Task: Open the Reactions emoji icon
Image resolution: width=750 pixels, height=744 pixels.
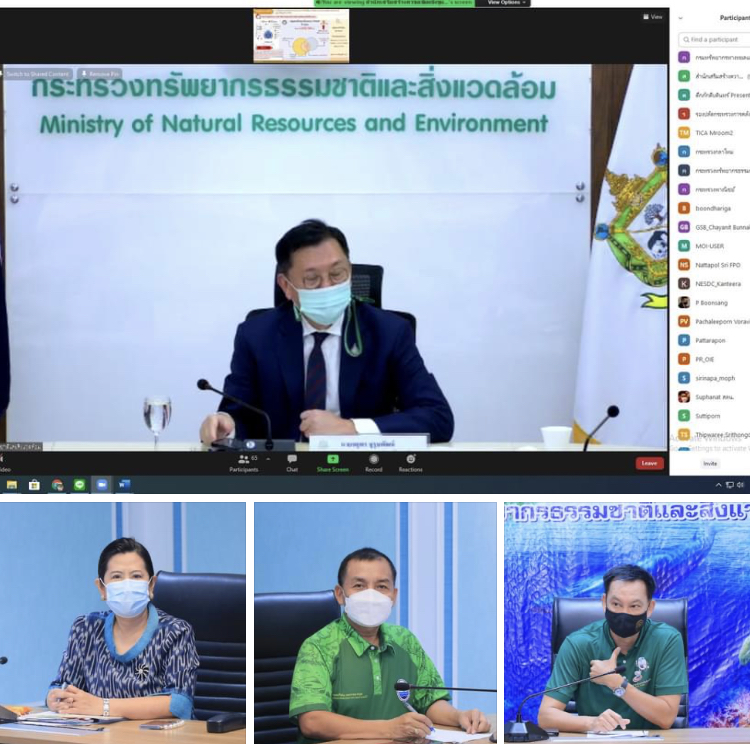Action: coord(410,459)
